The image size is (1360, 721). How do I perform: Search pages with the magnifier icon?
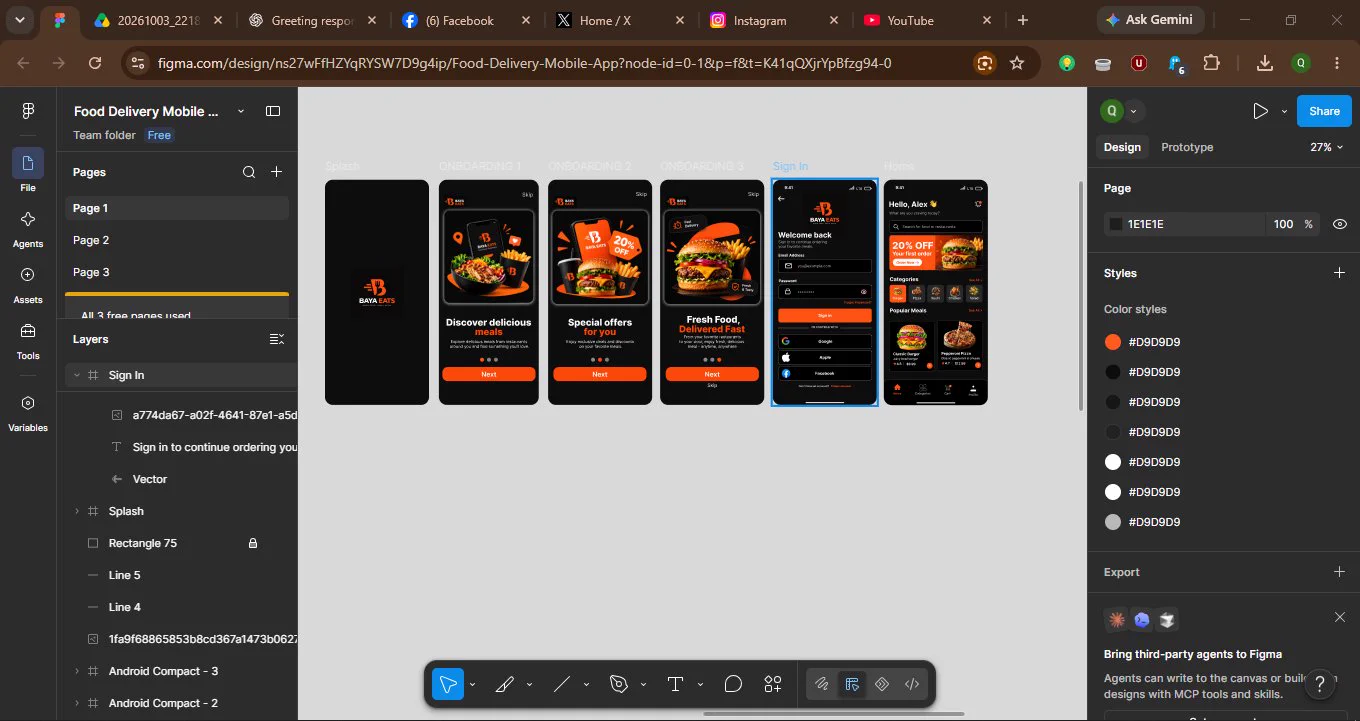coord(249,172)
